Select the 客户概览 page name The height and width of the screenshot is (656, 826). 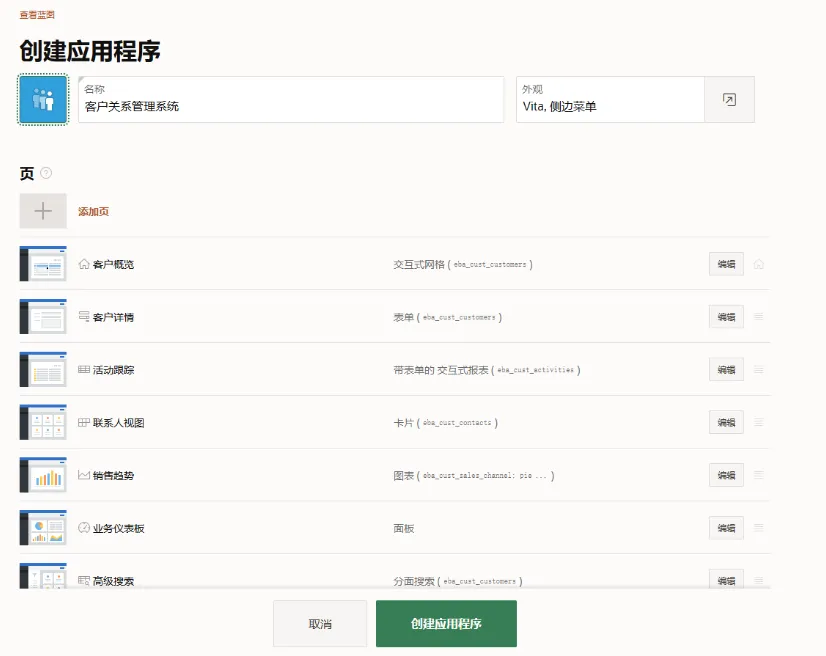point(113,265)
